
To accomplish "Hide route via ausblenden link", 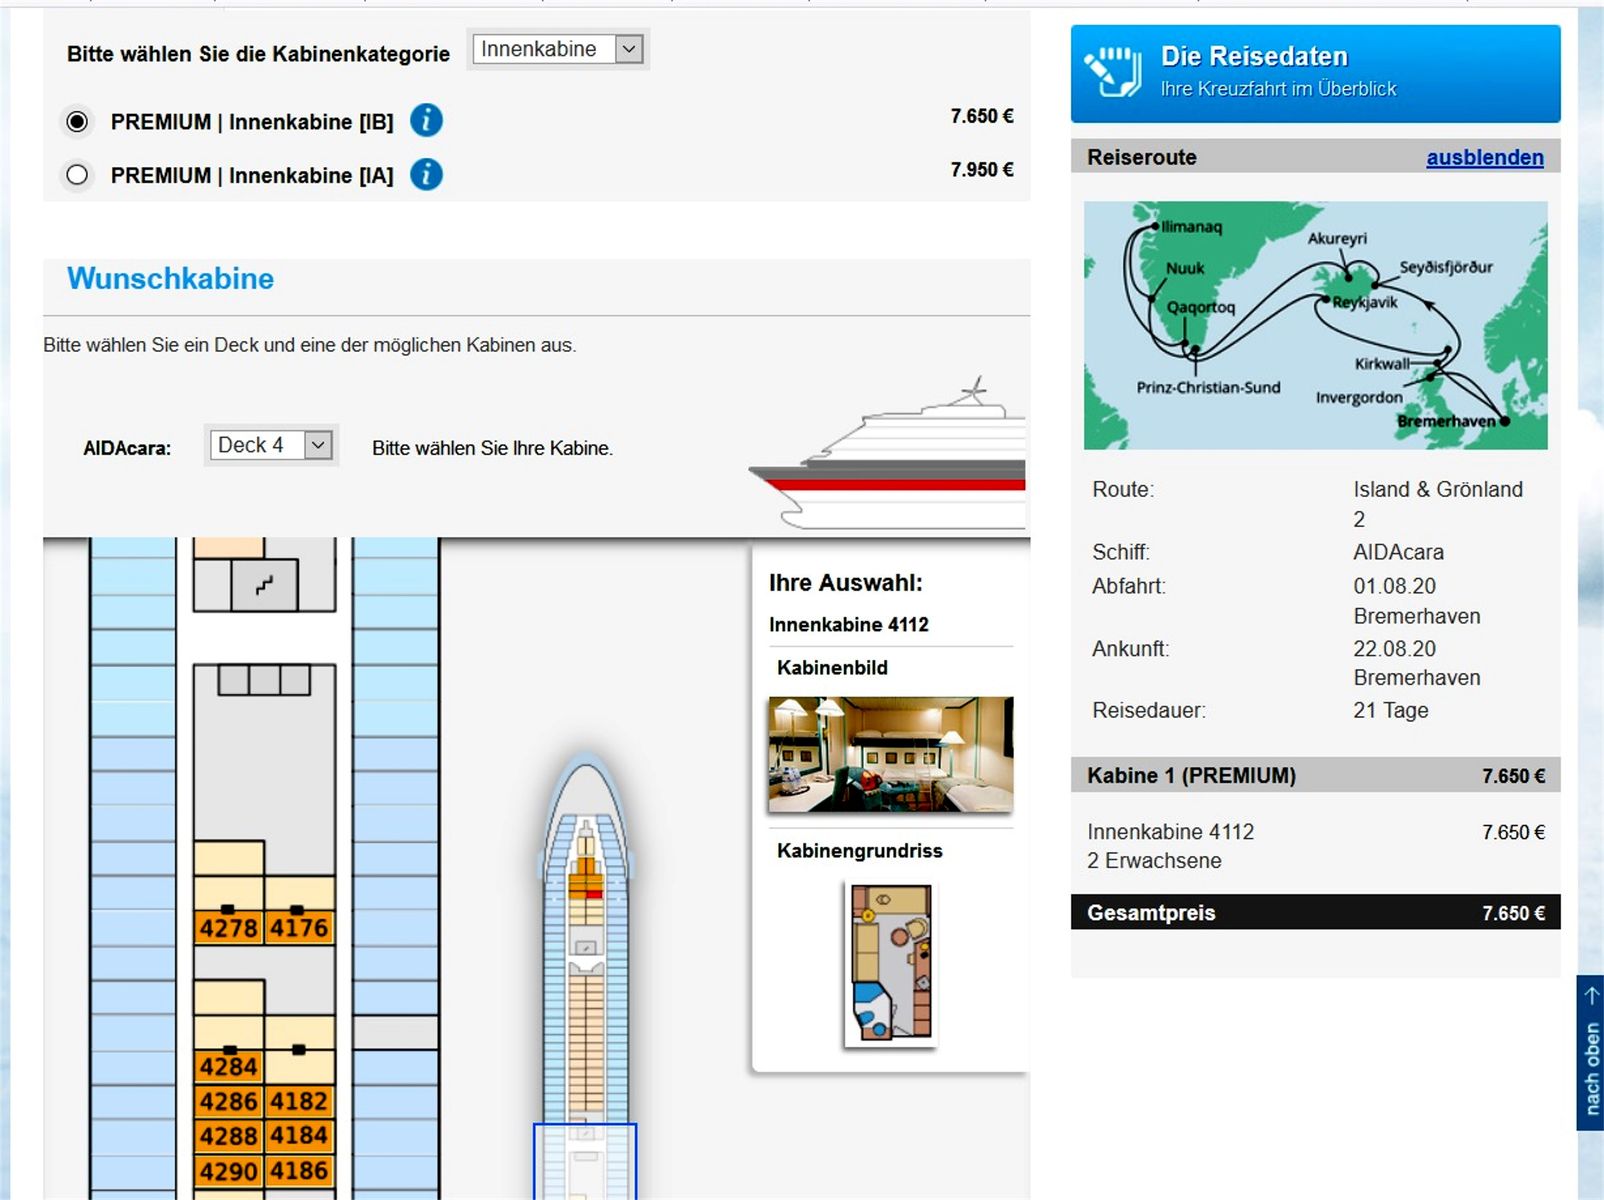I will (1484, 157).
